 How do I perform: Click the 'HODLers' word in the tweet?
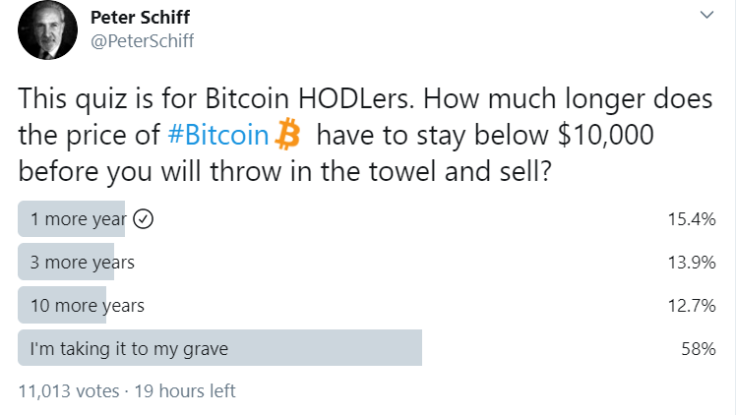pyautogui.click(x=356, y=99)
